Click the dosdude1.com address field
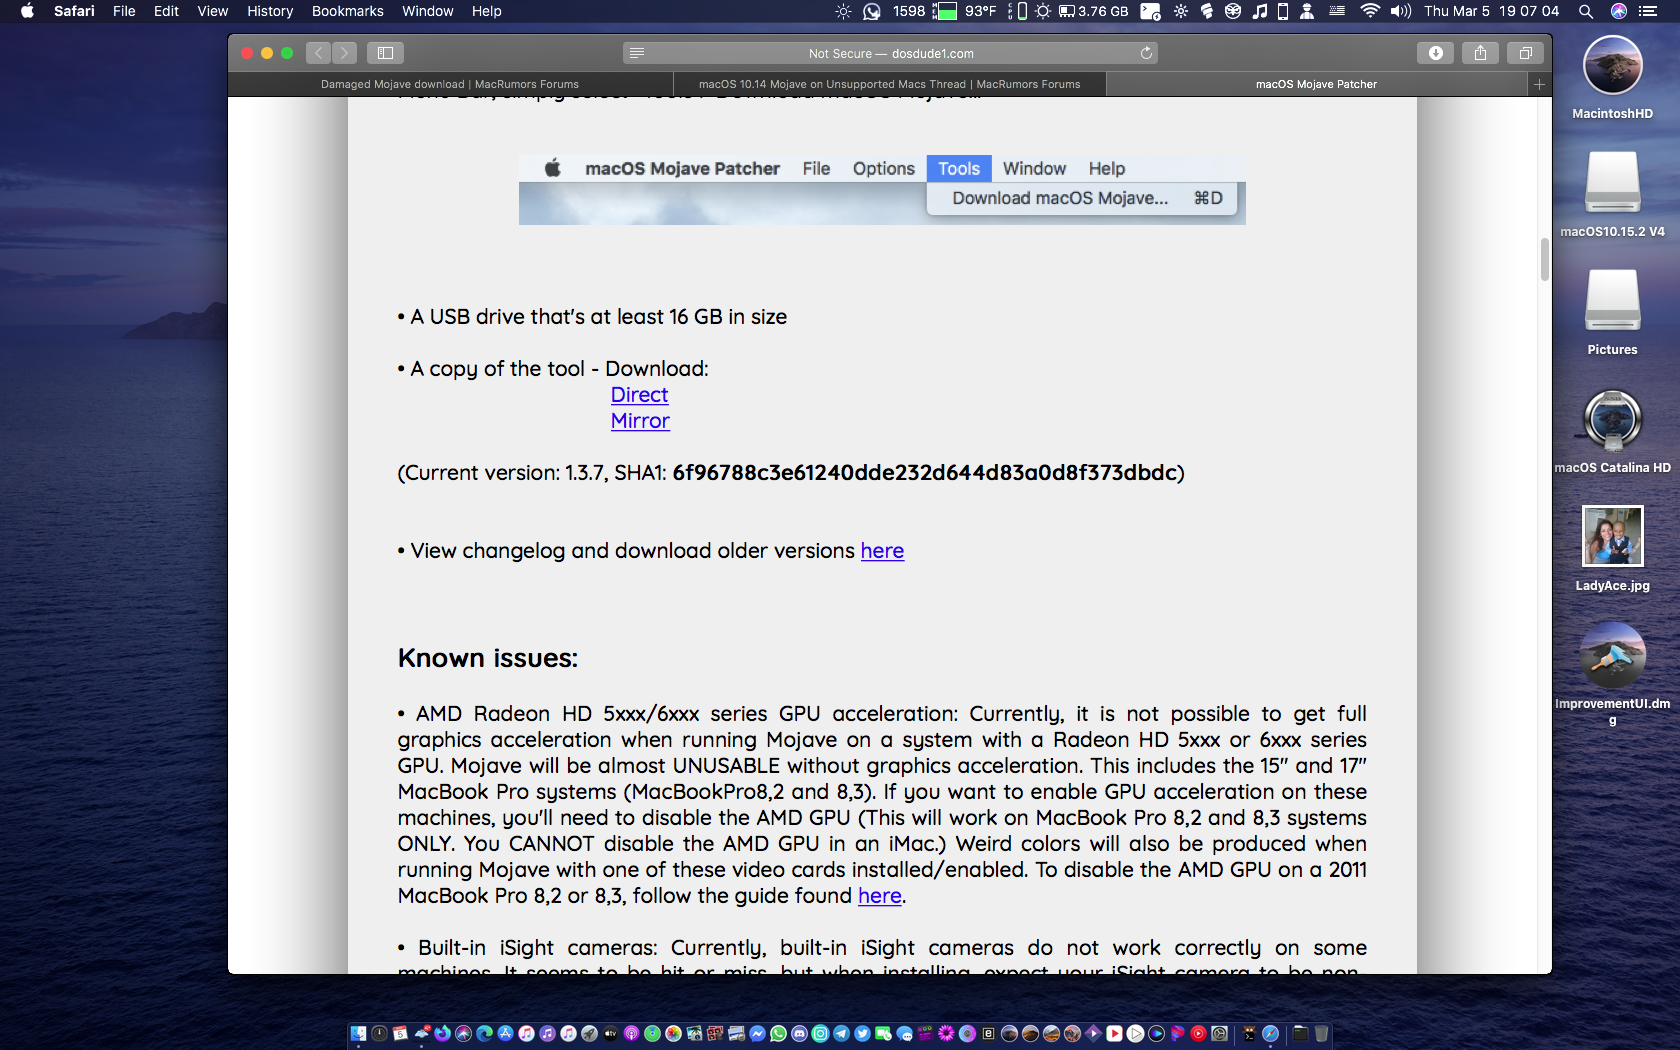The width and height of the screenshot is (1680, 1050). (890, 53)
